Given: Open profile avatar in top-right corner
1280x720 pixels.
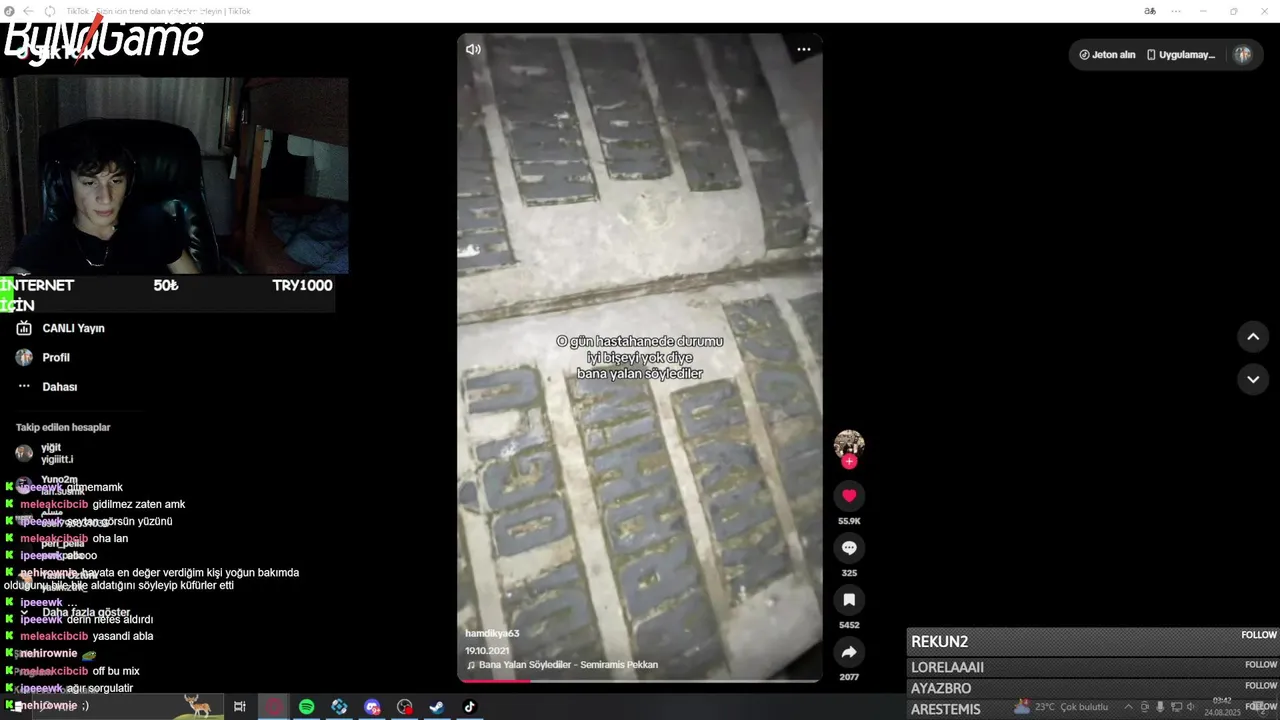Looking at the screenshot, I should coord(1243,55).
